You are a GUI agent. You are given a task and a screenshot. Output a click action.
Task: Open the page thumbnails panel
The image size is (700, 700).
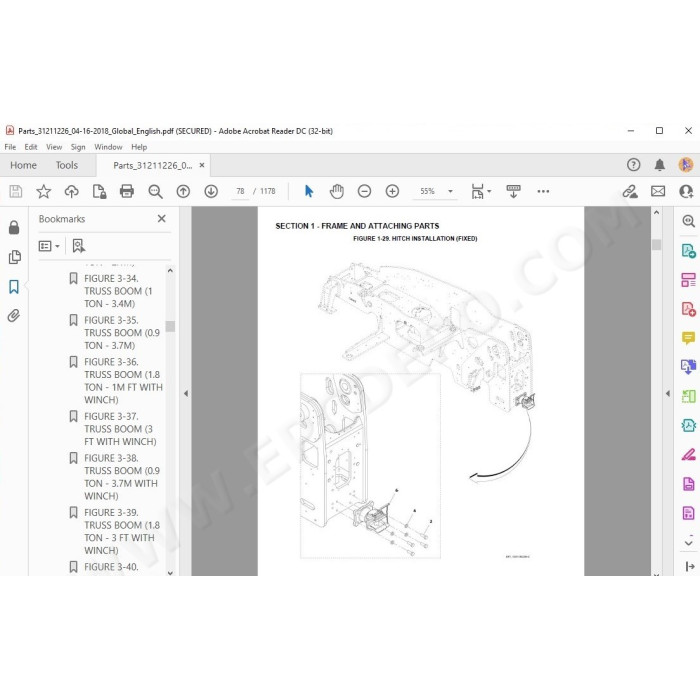[14, 257]
